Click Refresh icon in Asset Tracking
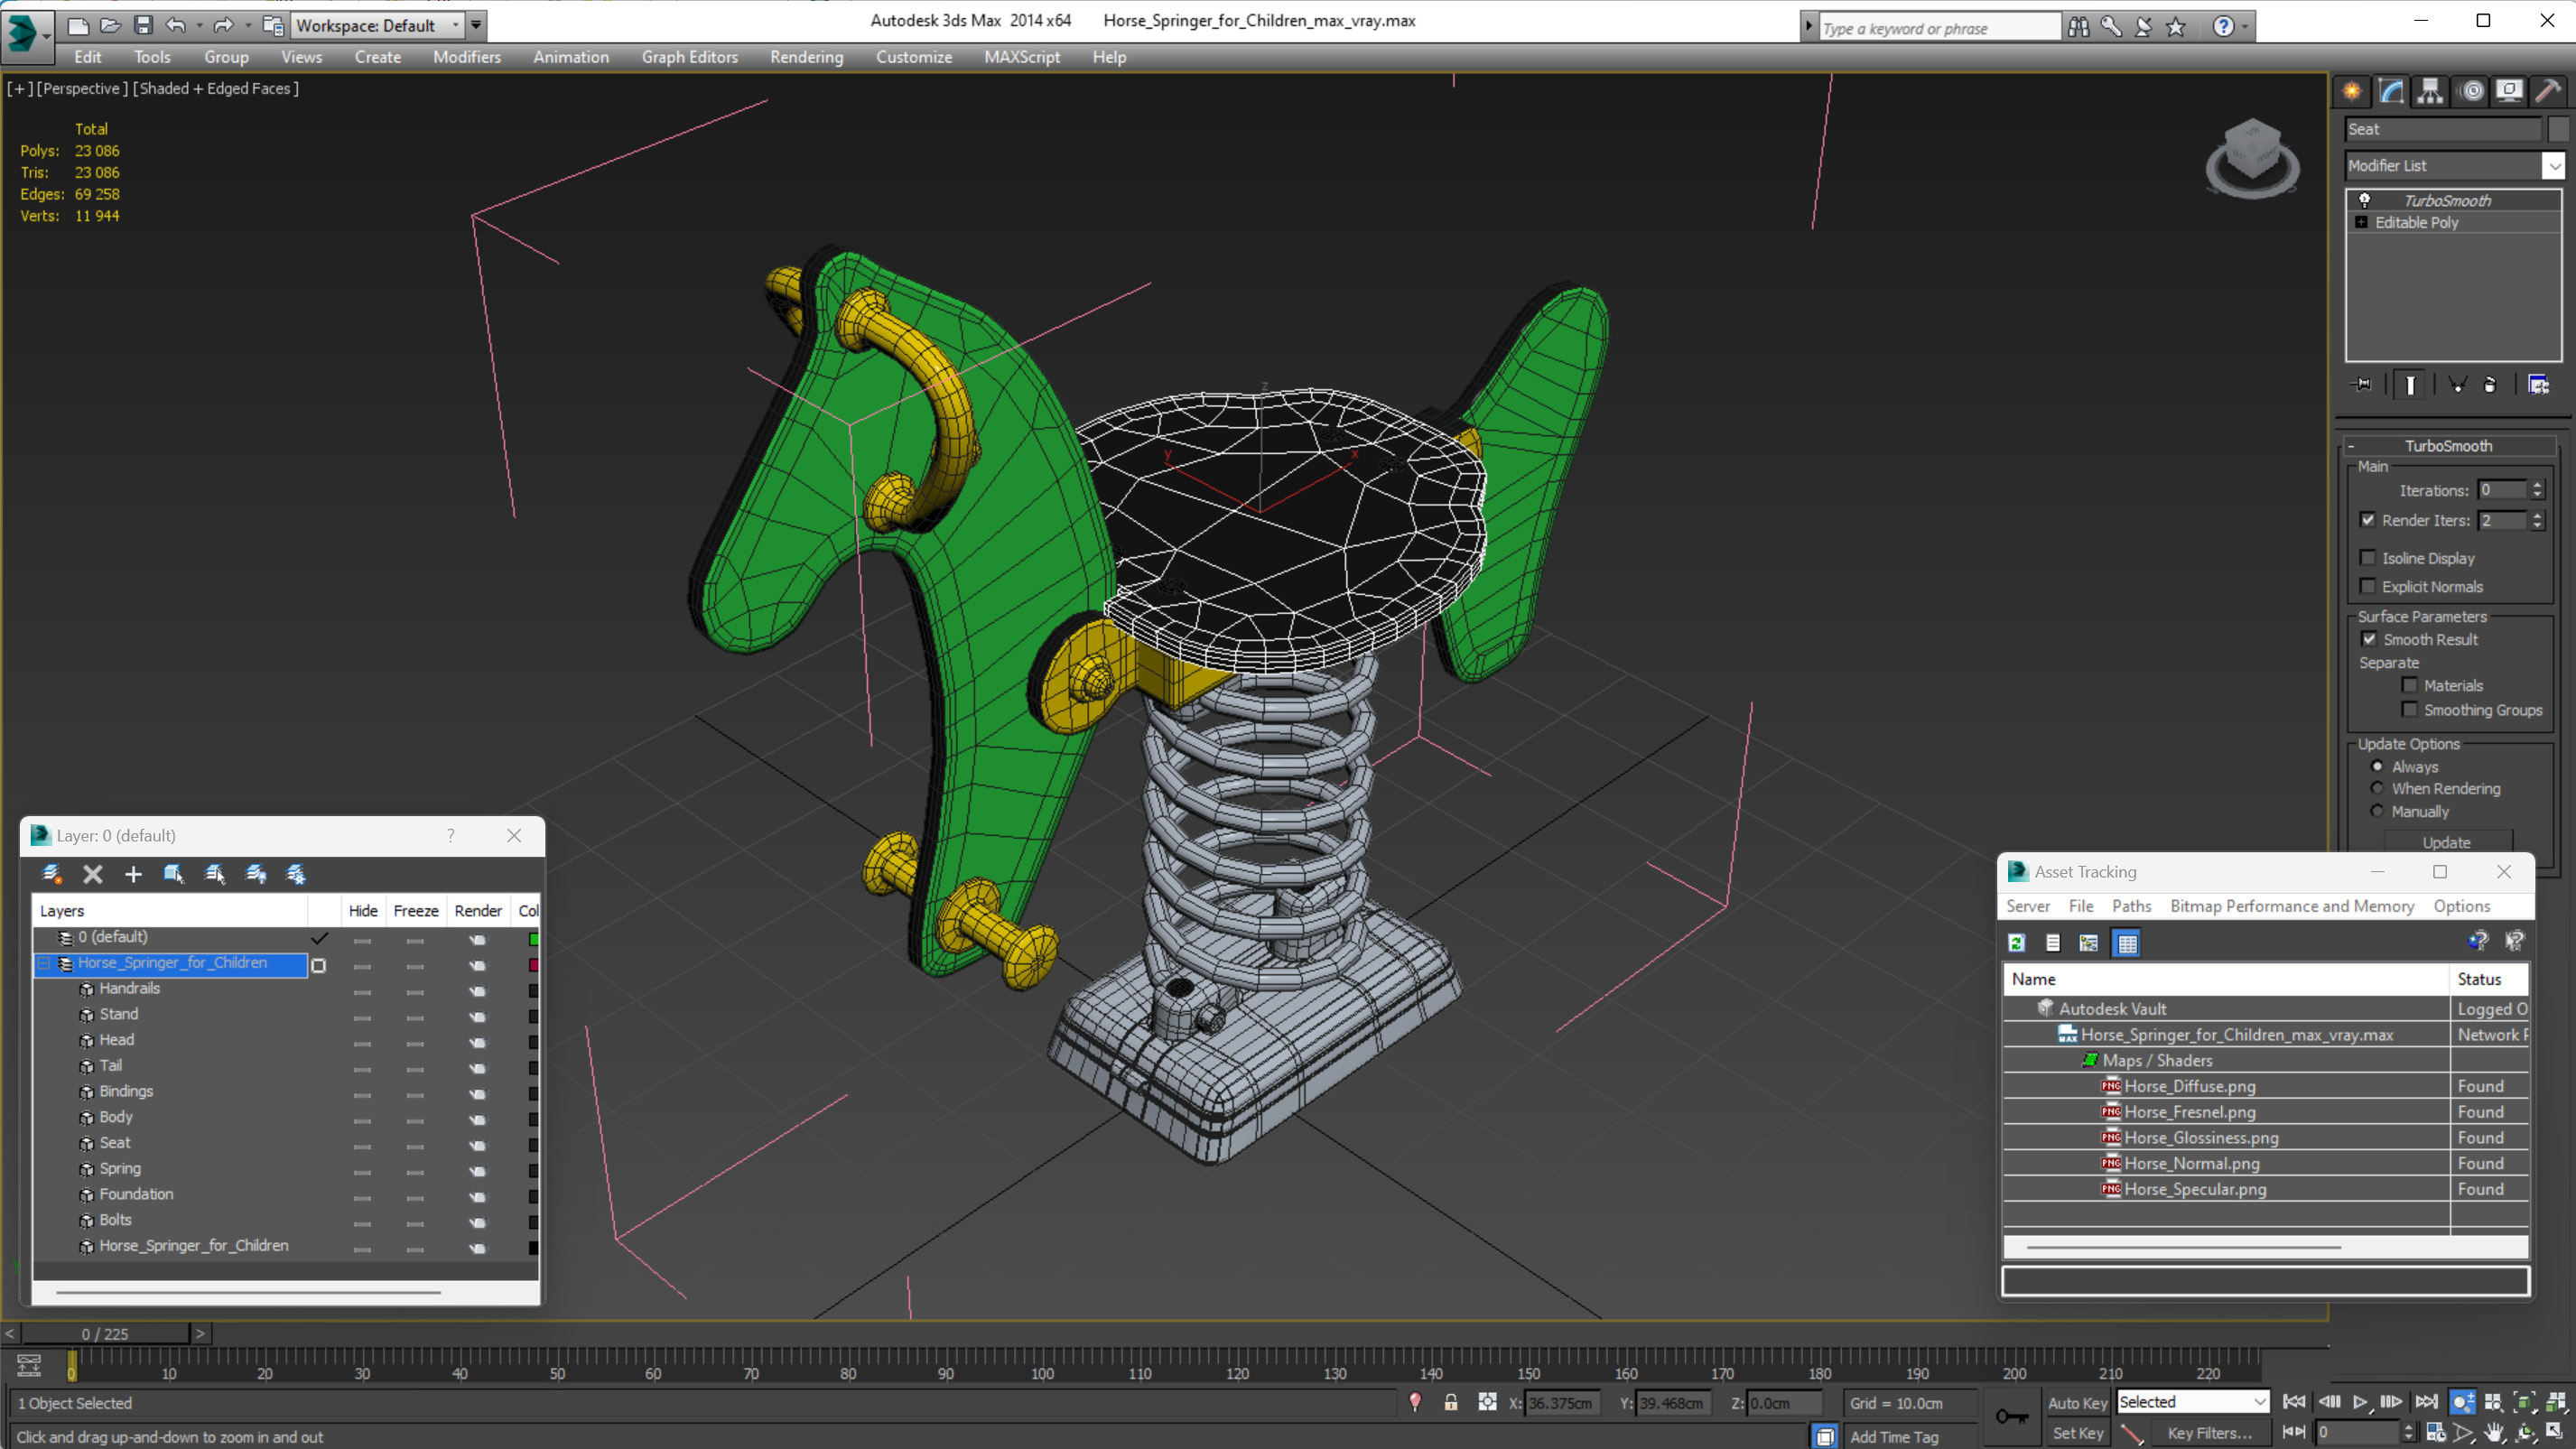 pyautogui.click(x=2017, y=943)
